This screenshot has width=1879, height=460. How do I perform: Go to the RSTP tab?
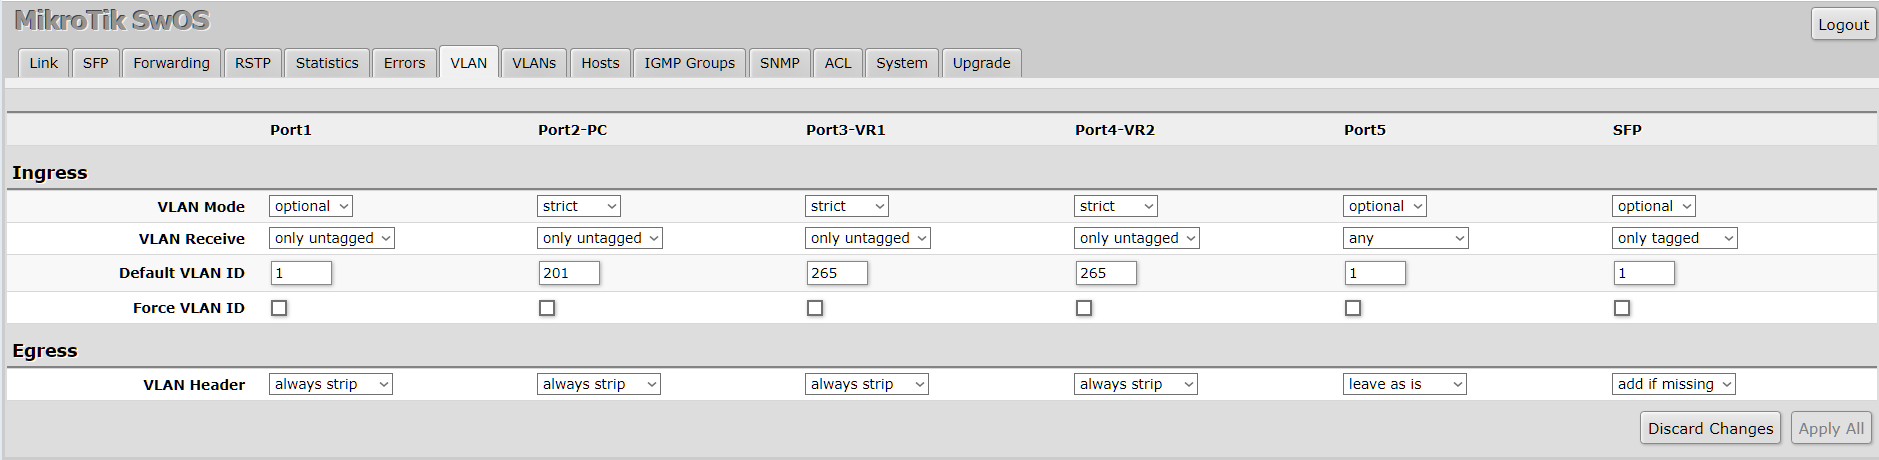pos(253,63)
